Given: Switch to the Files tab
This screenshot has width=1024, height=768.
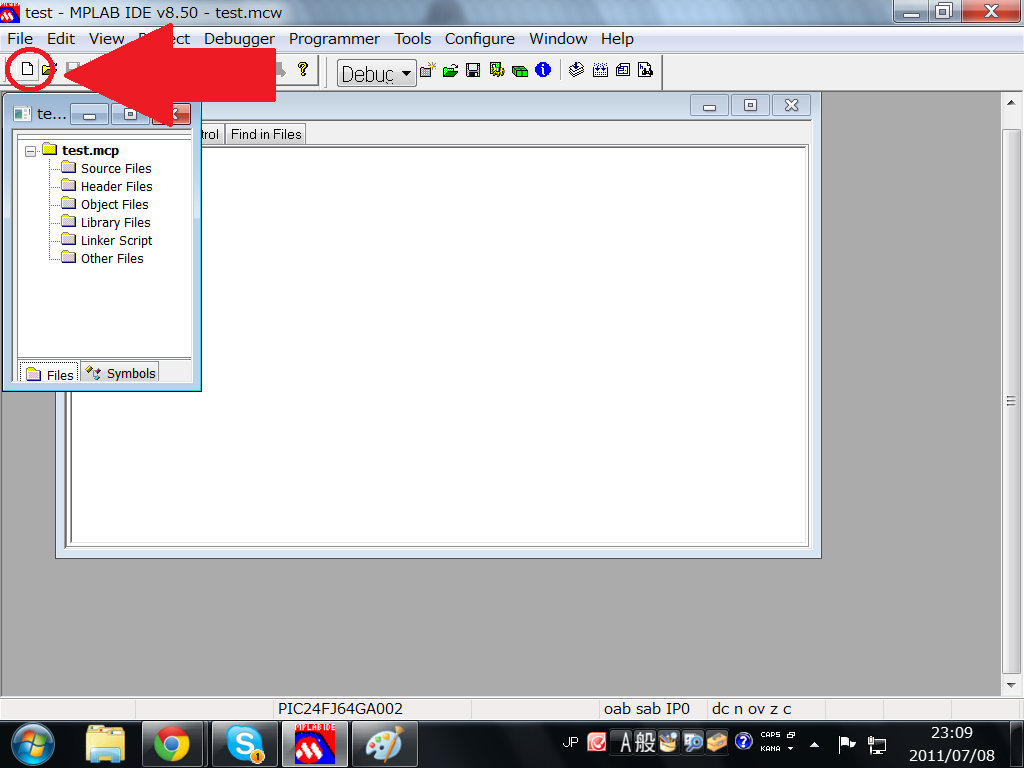Looking at the screenshot, I should coord(49,374).
